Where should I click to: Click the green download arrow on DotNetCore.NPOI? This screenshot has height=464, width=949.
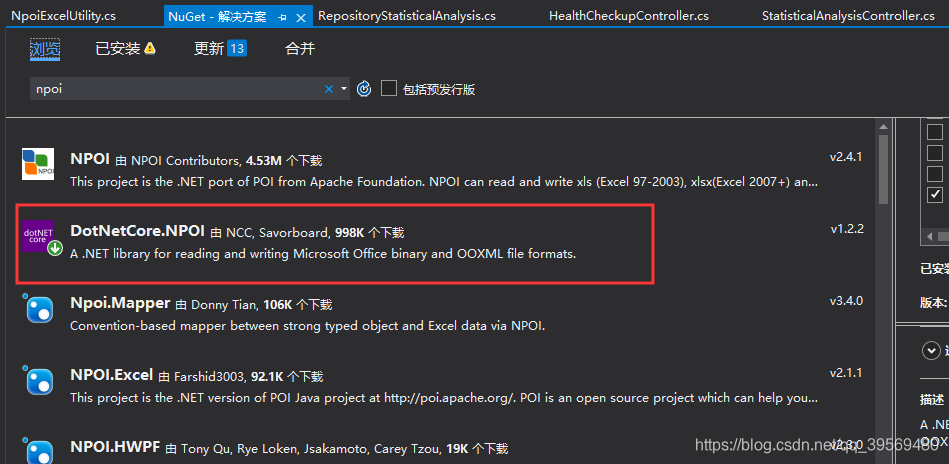(55, 248)
